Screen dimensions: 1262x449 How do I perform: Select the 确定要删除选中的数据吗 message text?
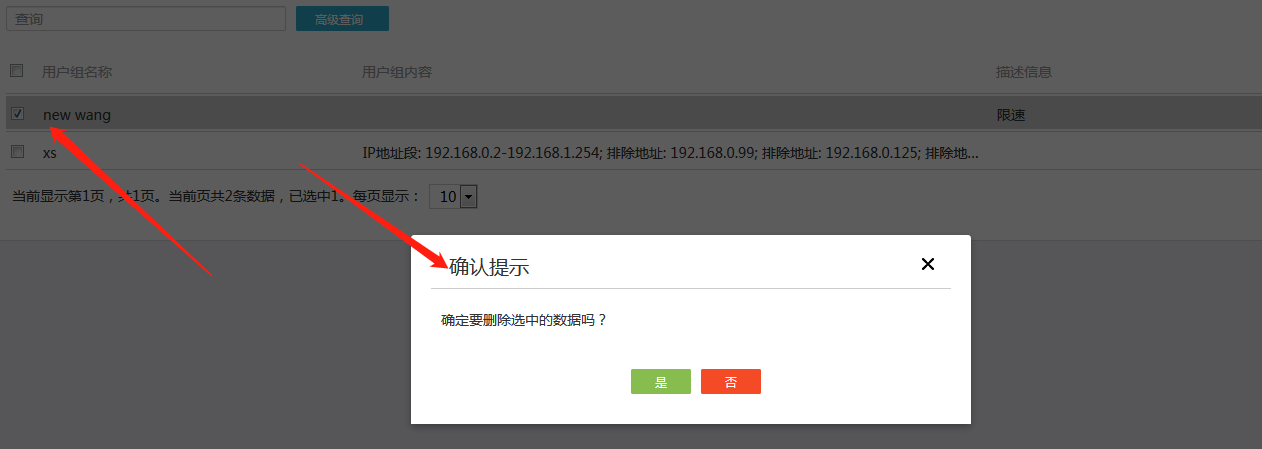pos(524,321)
